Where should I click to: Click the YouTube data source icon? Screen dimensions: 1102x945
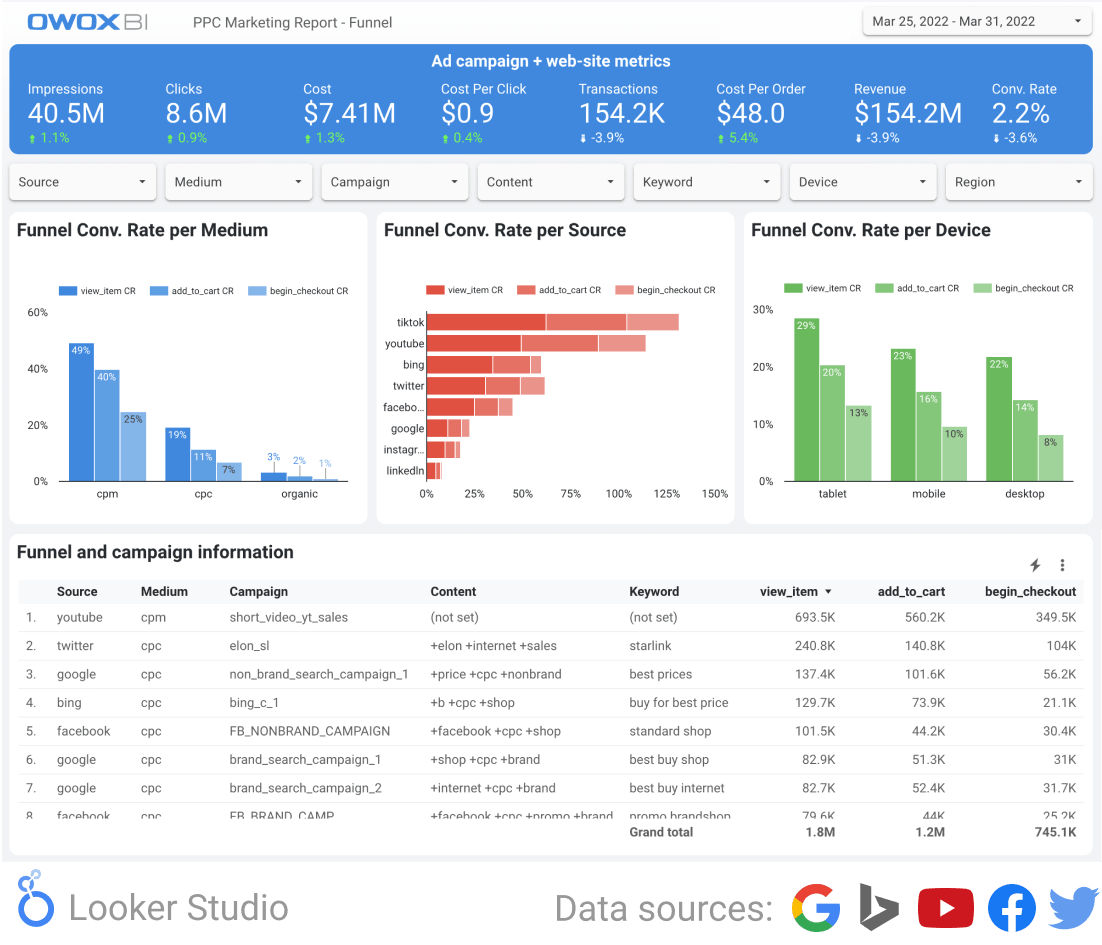[944, 907]
